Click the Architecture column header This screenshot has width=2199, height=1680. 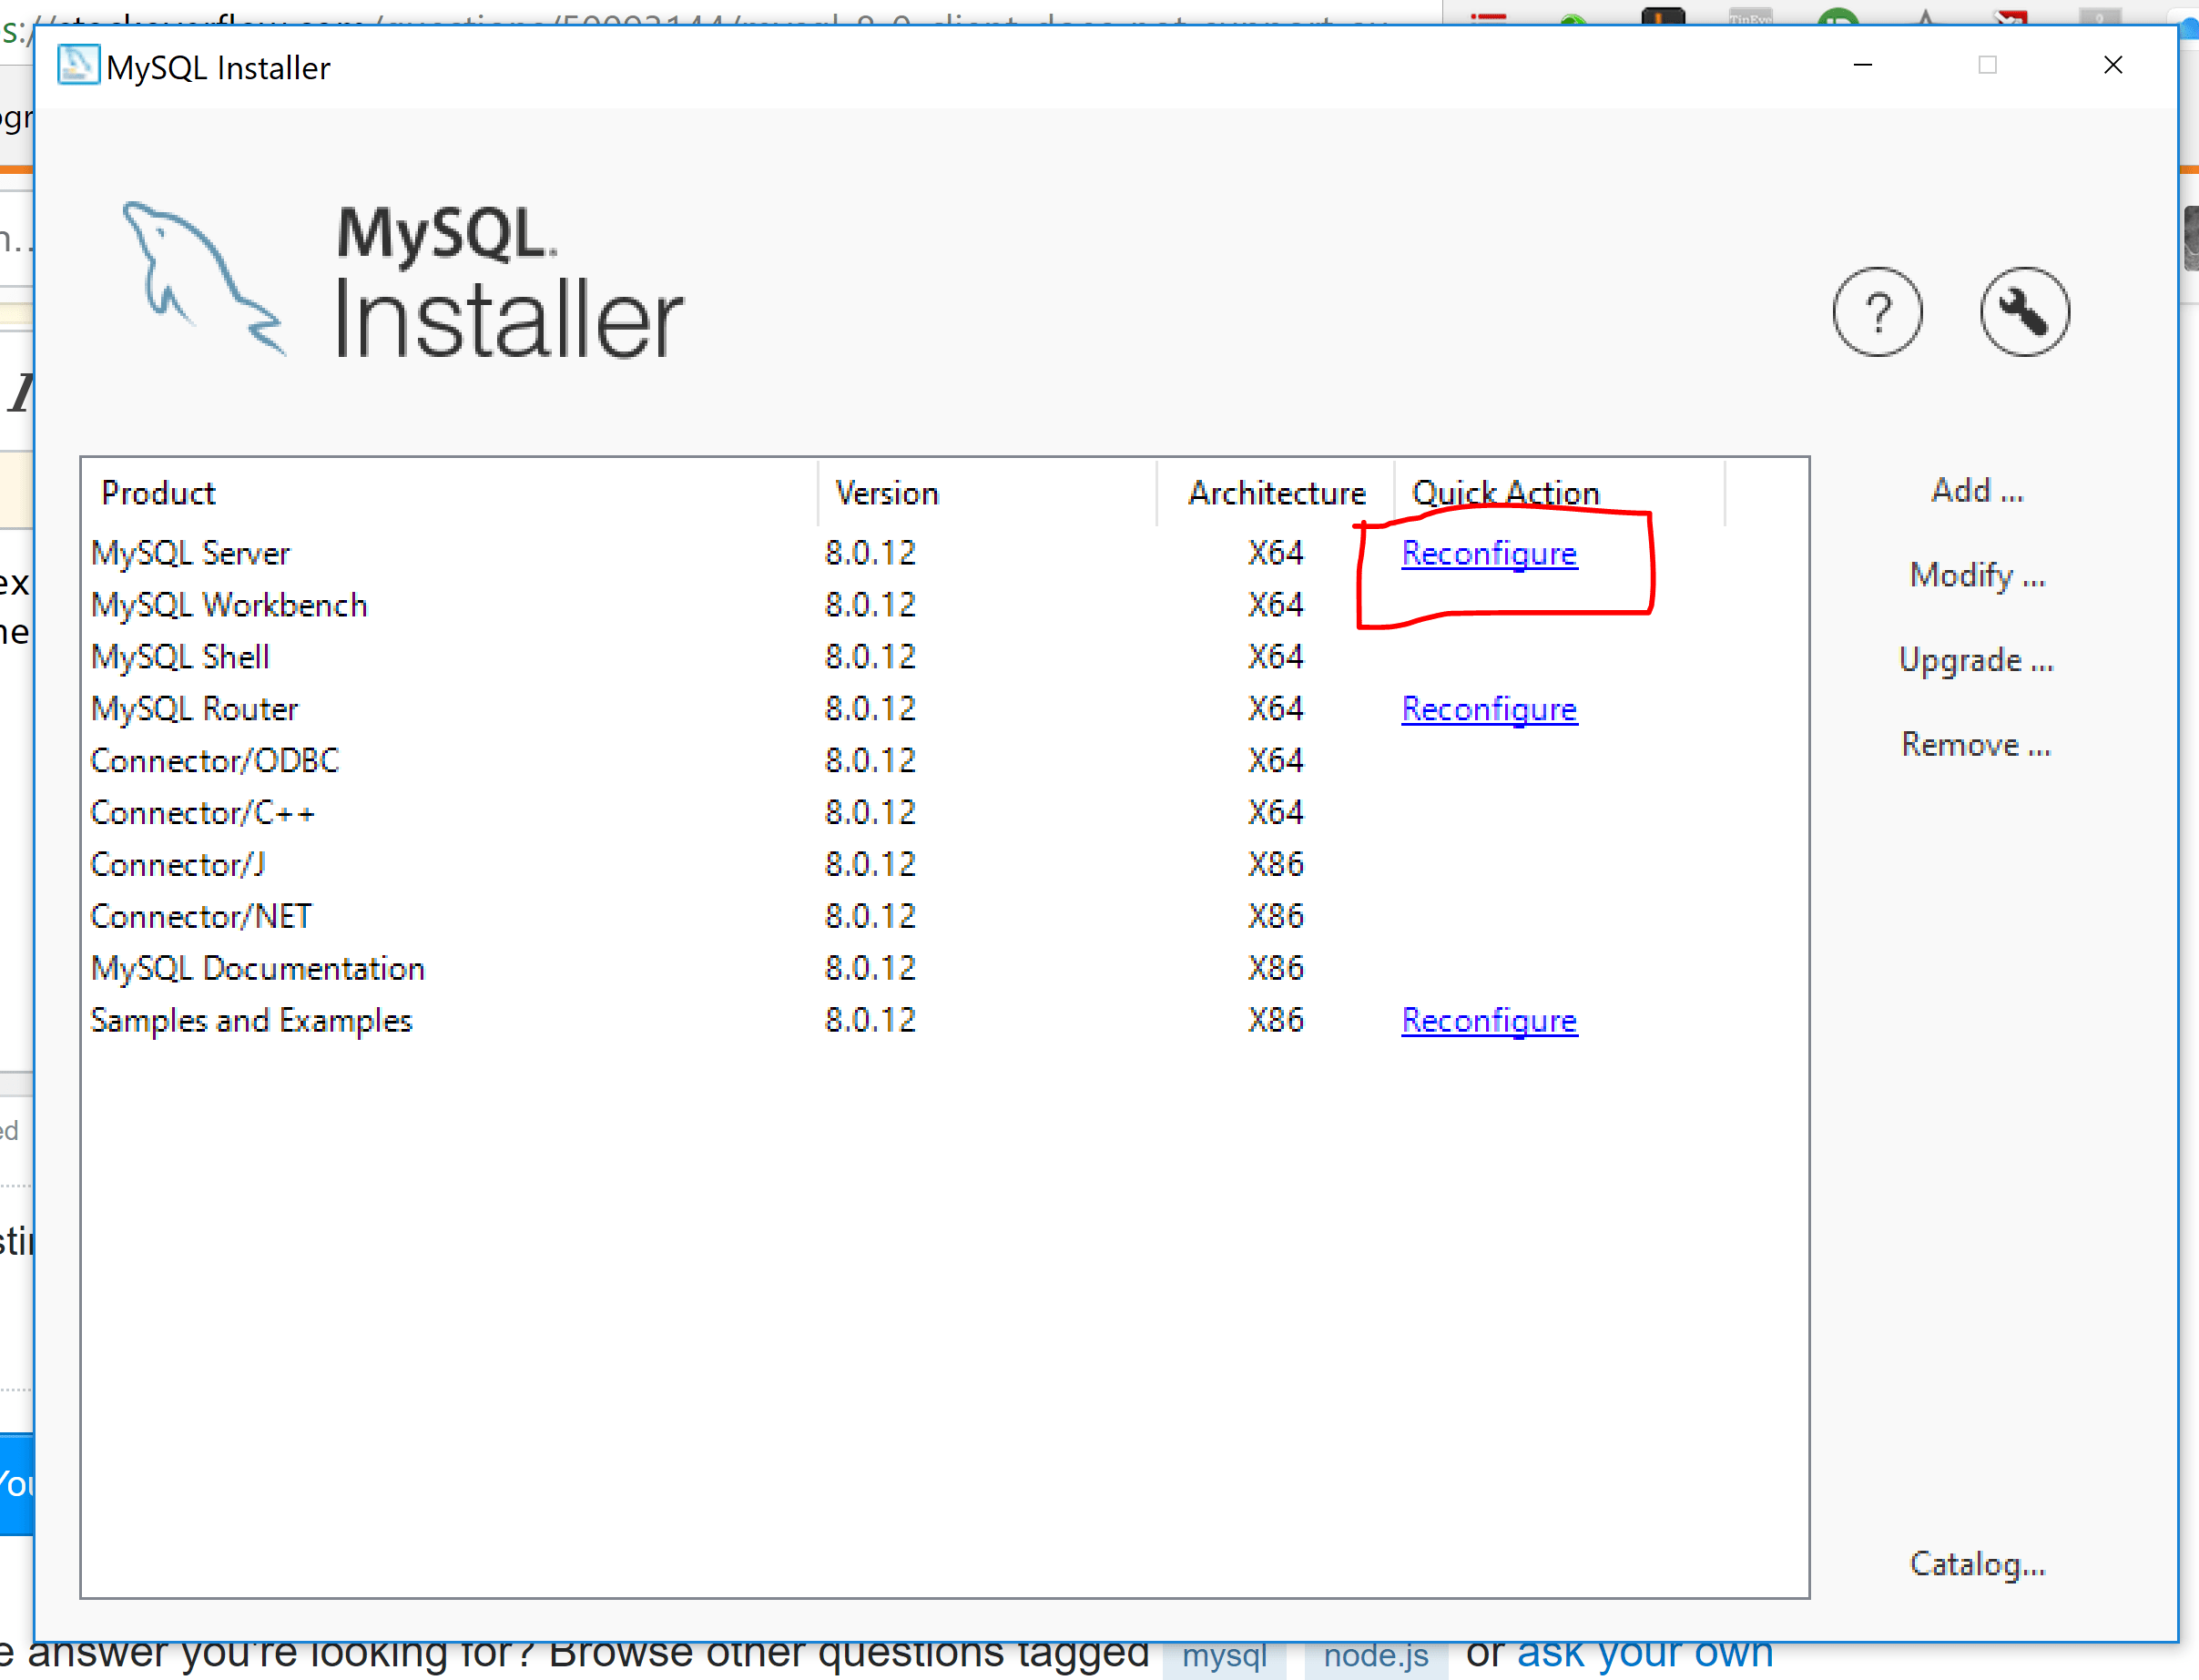(x=1275, y=493)
